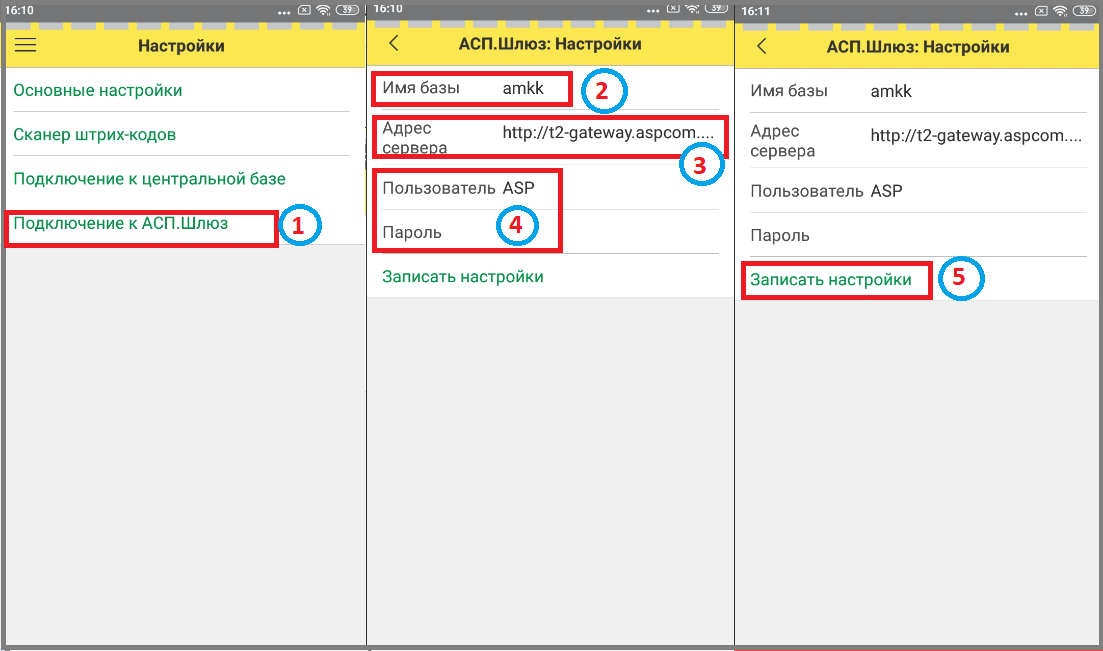Image resolution: width=1103 pixels, height=651 pixels.
Task: Open the hamburger menu in Настройки screen
Action: tap(25, 46)
